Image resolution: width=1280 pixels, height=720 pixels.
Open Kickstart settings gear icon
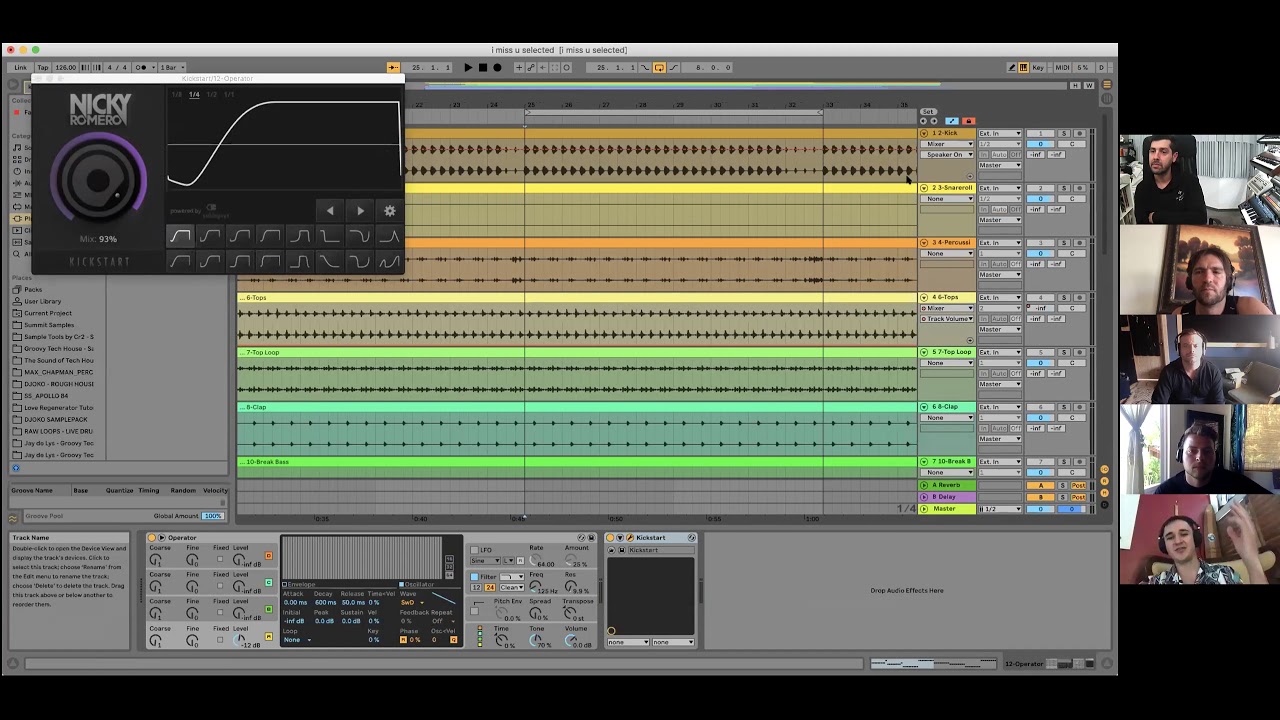(390, 211)
